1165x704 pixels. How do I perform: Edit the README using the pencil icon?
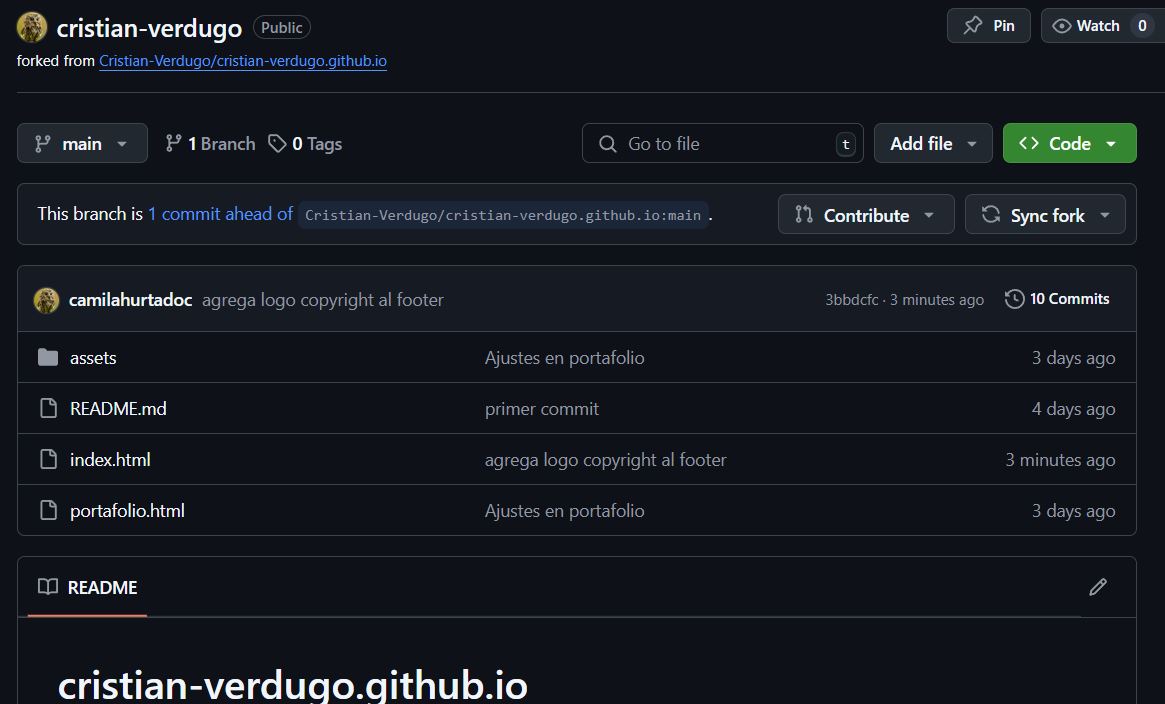tap(1098, 587)
